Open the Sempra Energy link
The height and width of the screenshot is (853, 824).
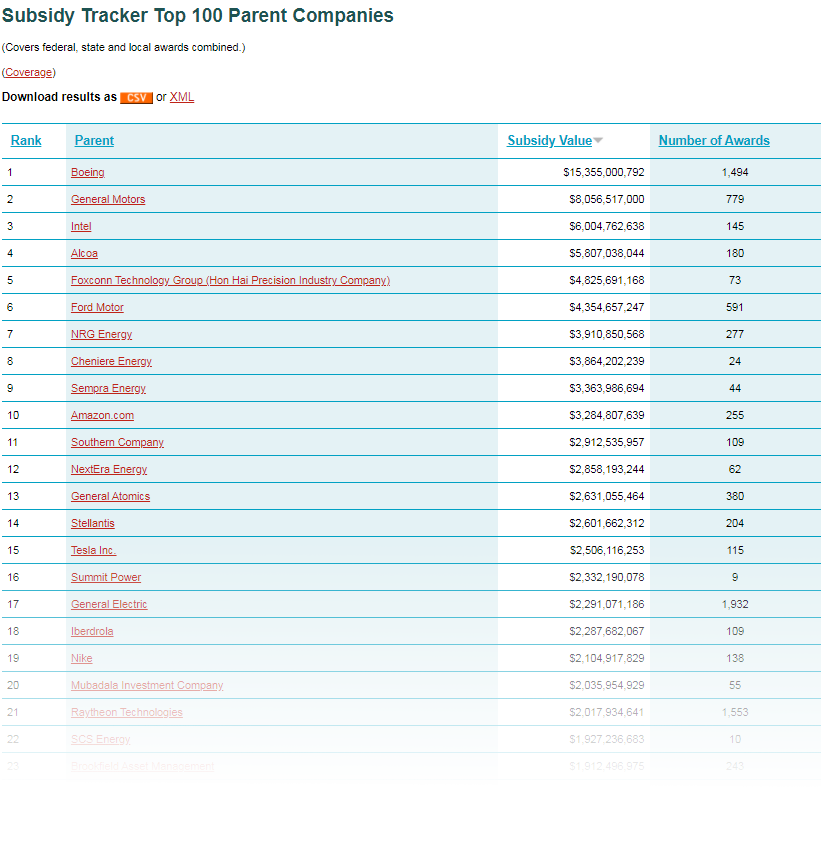tap(108, 388)
